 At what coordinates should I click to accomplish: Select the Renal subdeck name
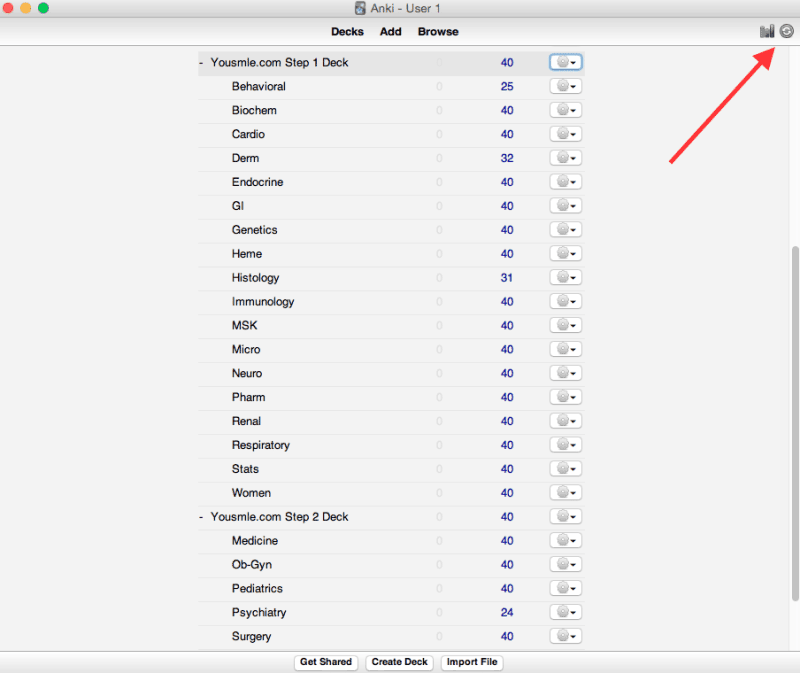[x=246, y=421]
